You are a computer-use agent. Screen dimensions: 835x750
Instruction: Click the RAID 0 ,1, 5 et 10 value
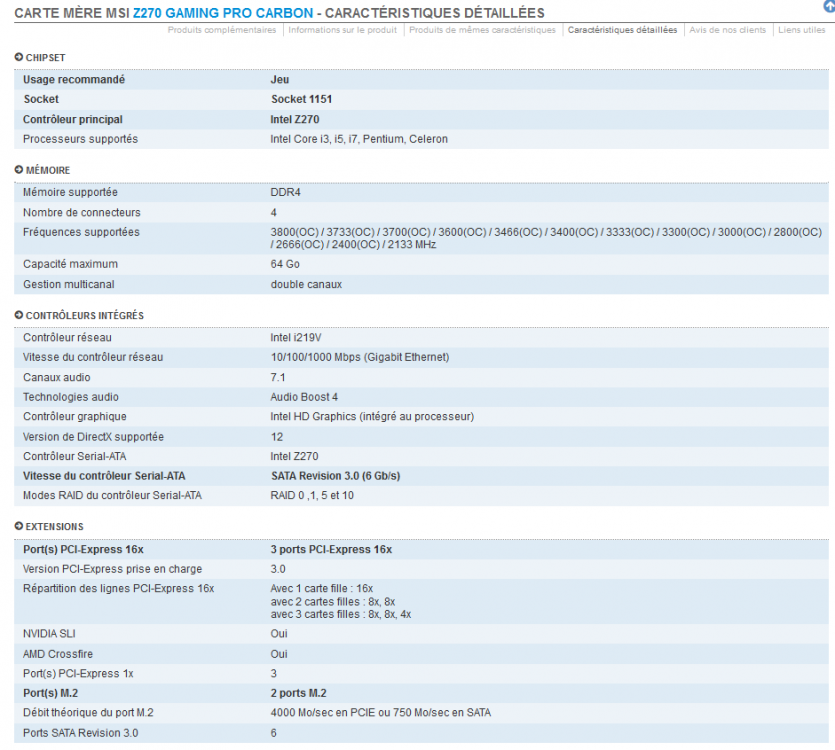point(312,496)
